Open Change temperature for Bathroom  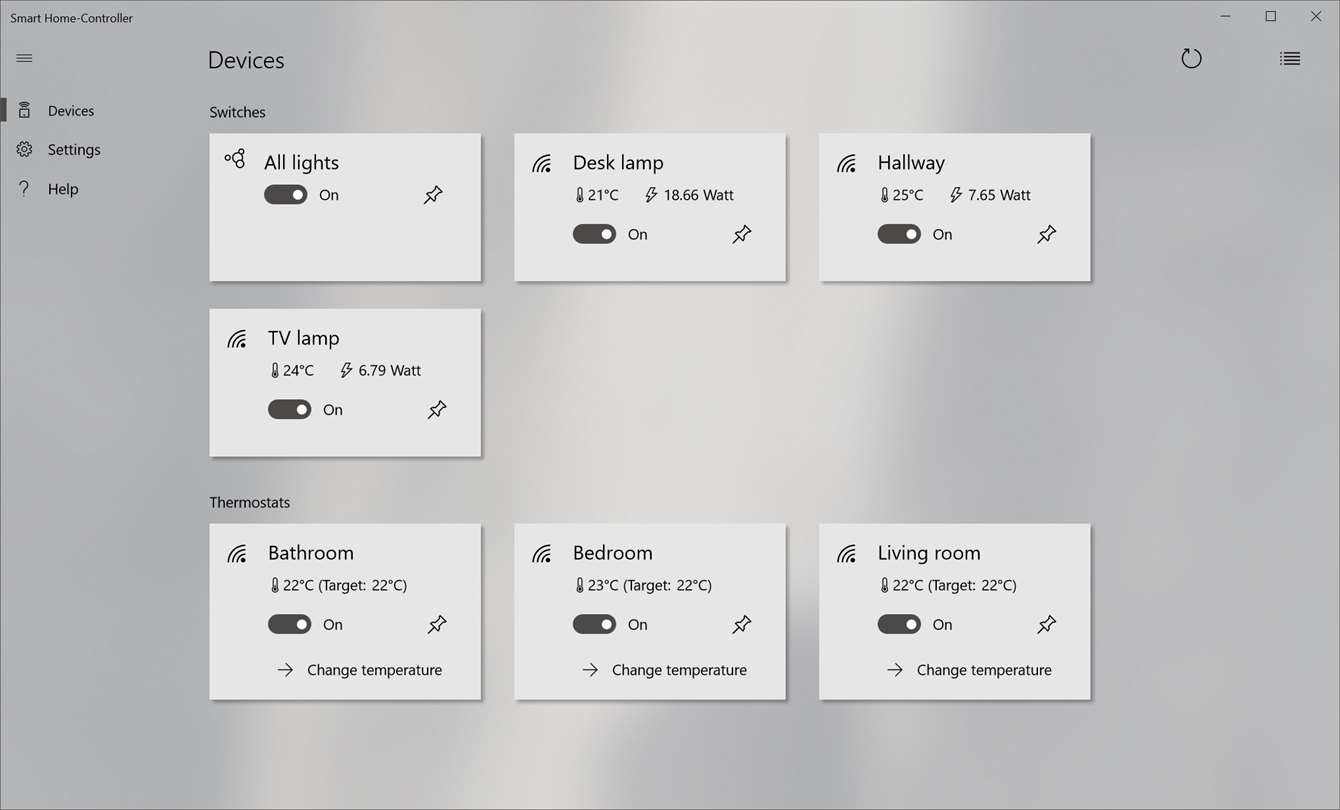click(360, 670)
